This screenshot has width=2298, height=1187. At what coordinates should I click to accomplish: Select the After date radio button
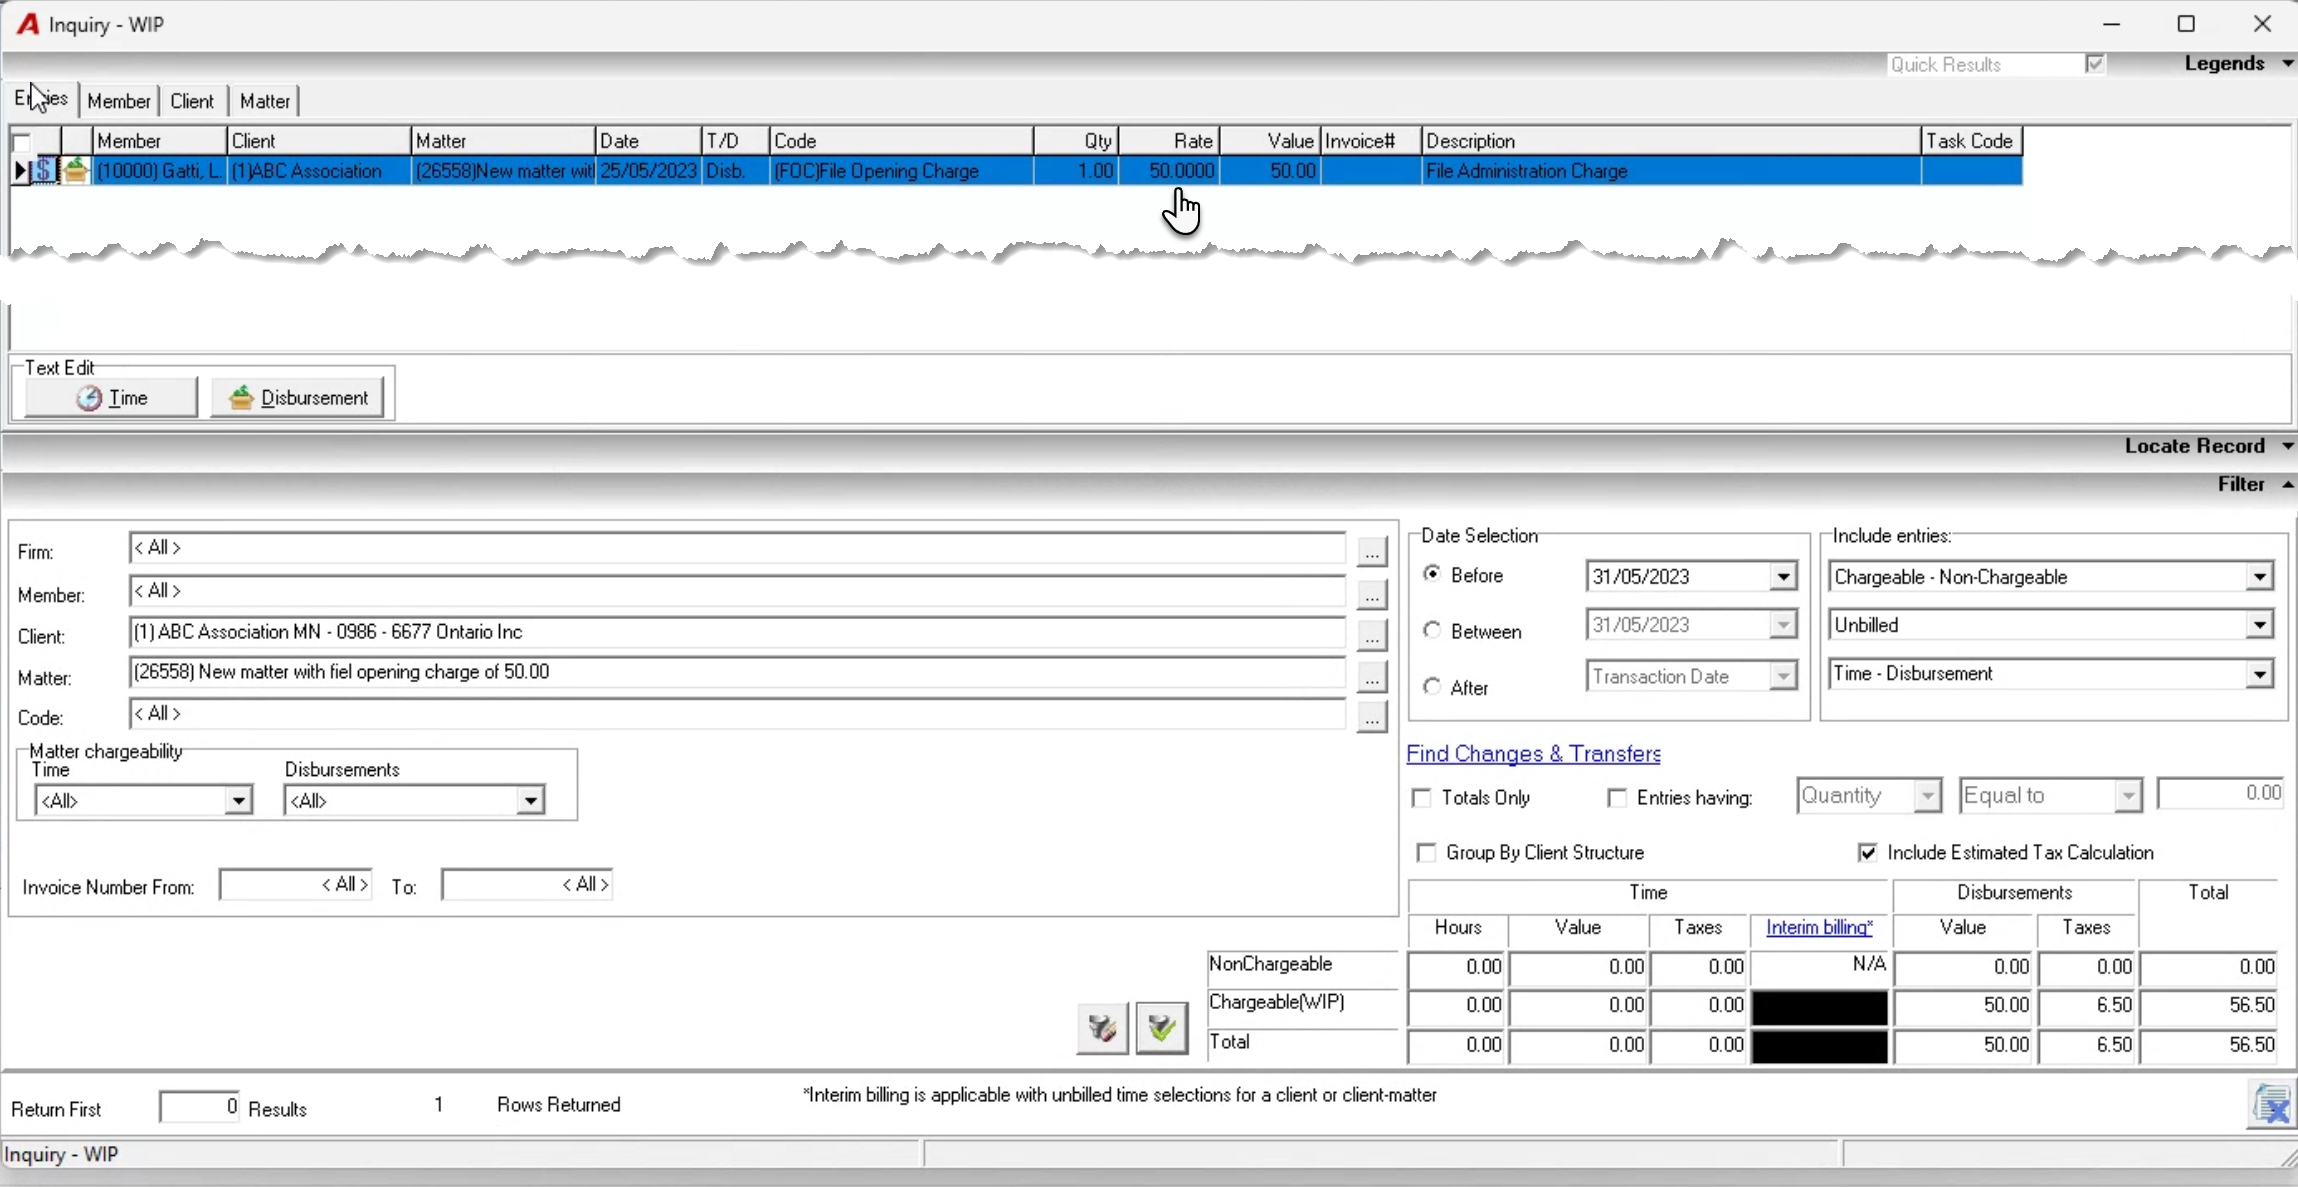click(1432, 686)
